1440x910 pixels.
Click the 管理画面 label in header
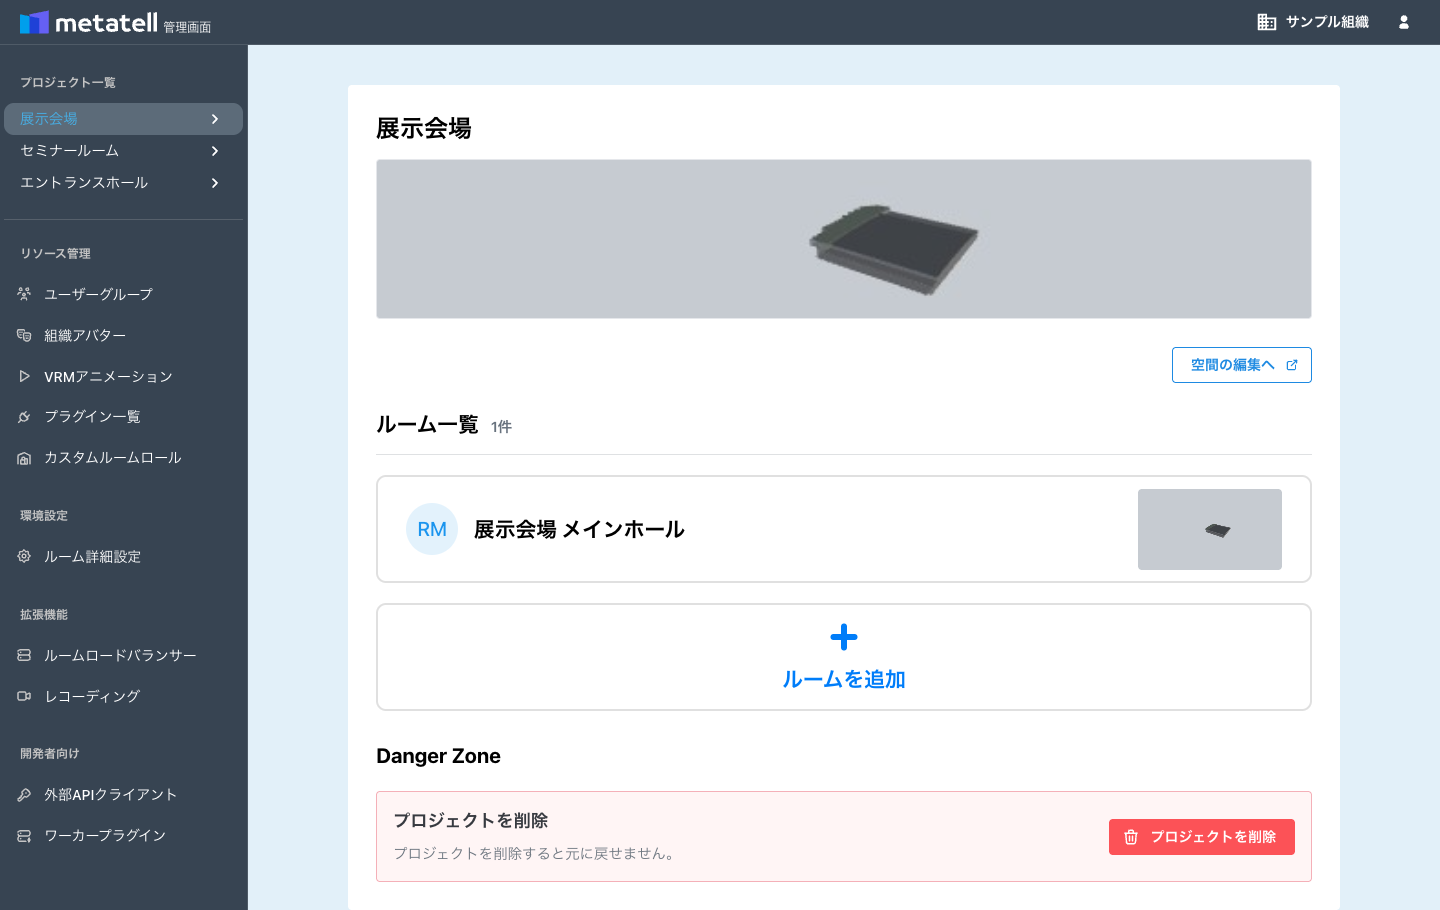tap(187, 27)
